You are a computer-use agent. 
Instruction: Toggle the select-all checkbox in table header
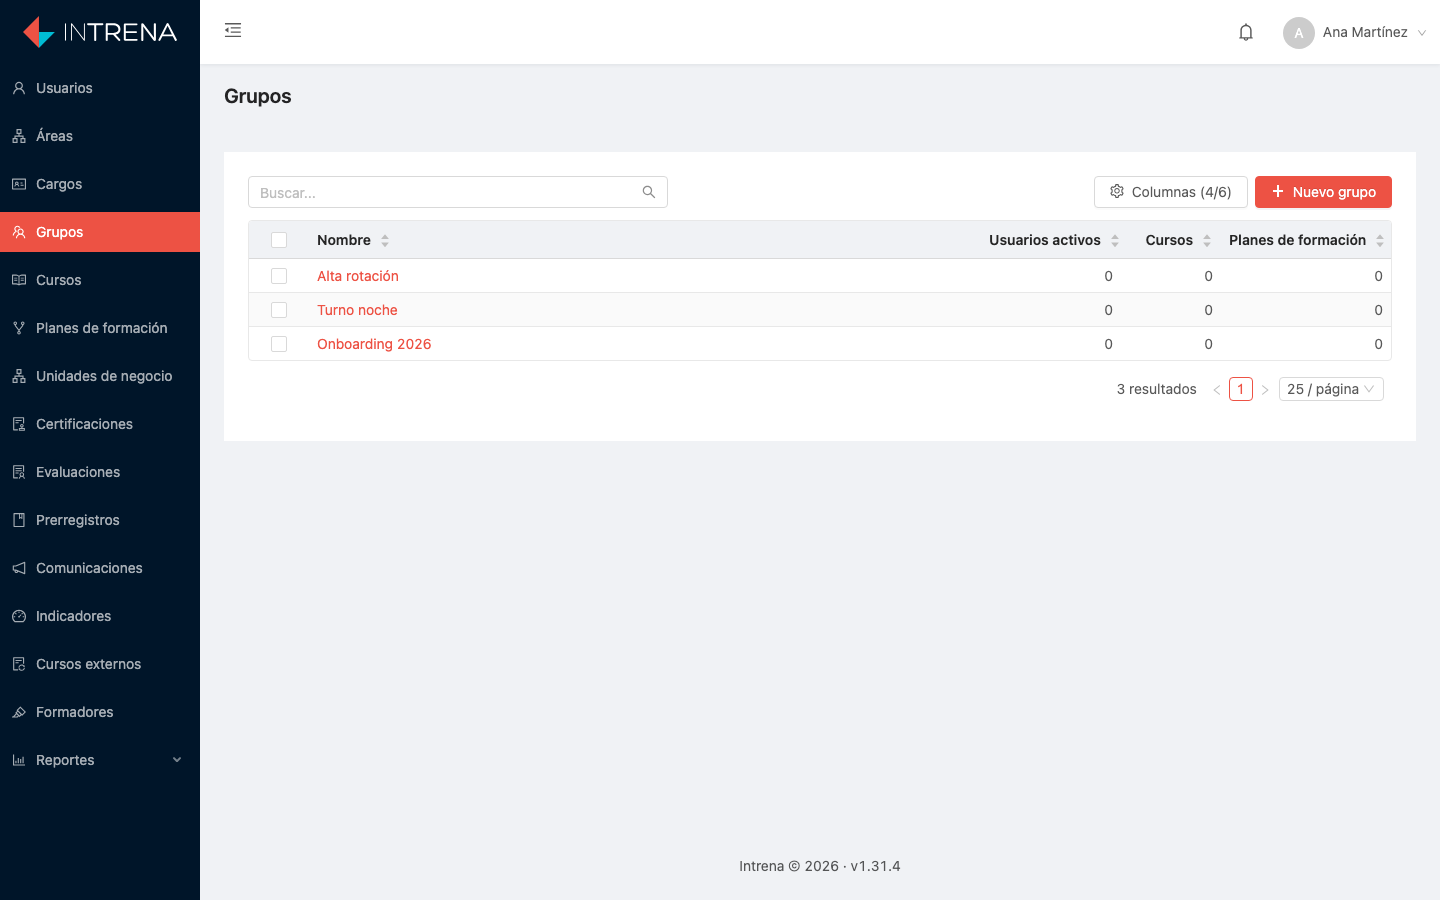tap(279, 240)
